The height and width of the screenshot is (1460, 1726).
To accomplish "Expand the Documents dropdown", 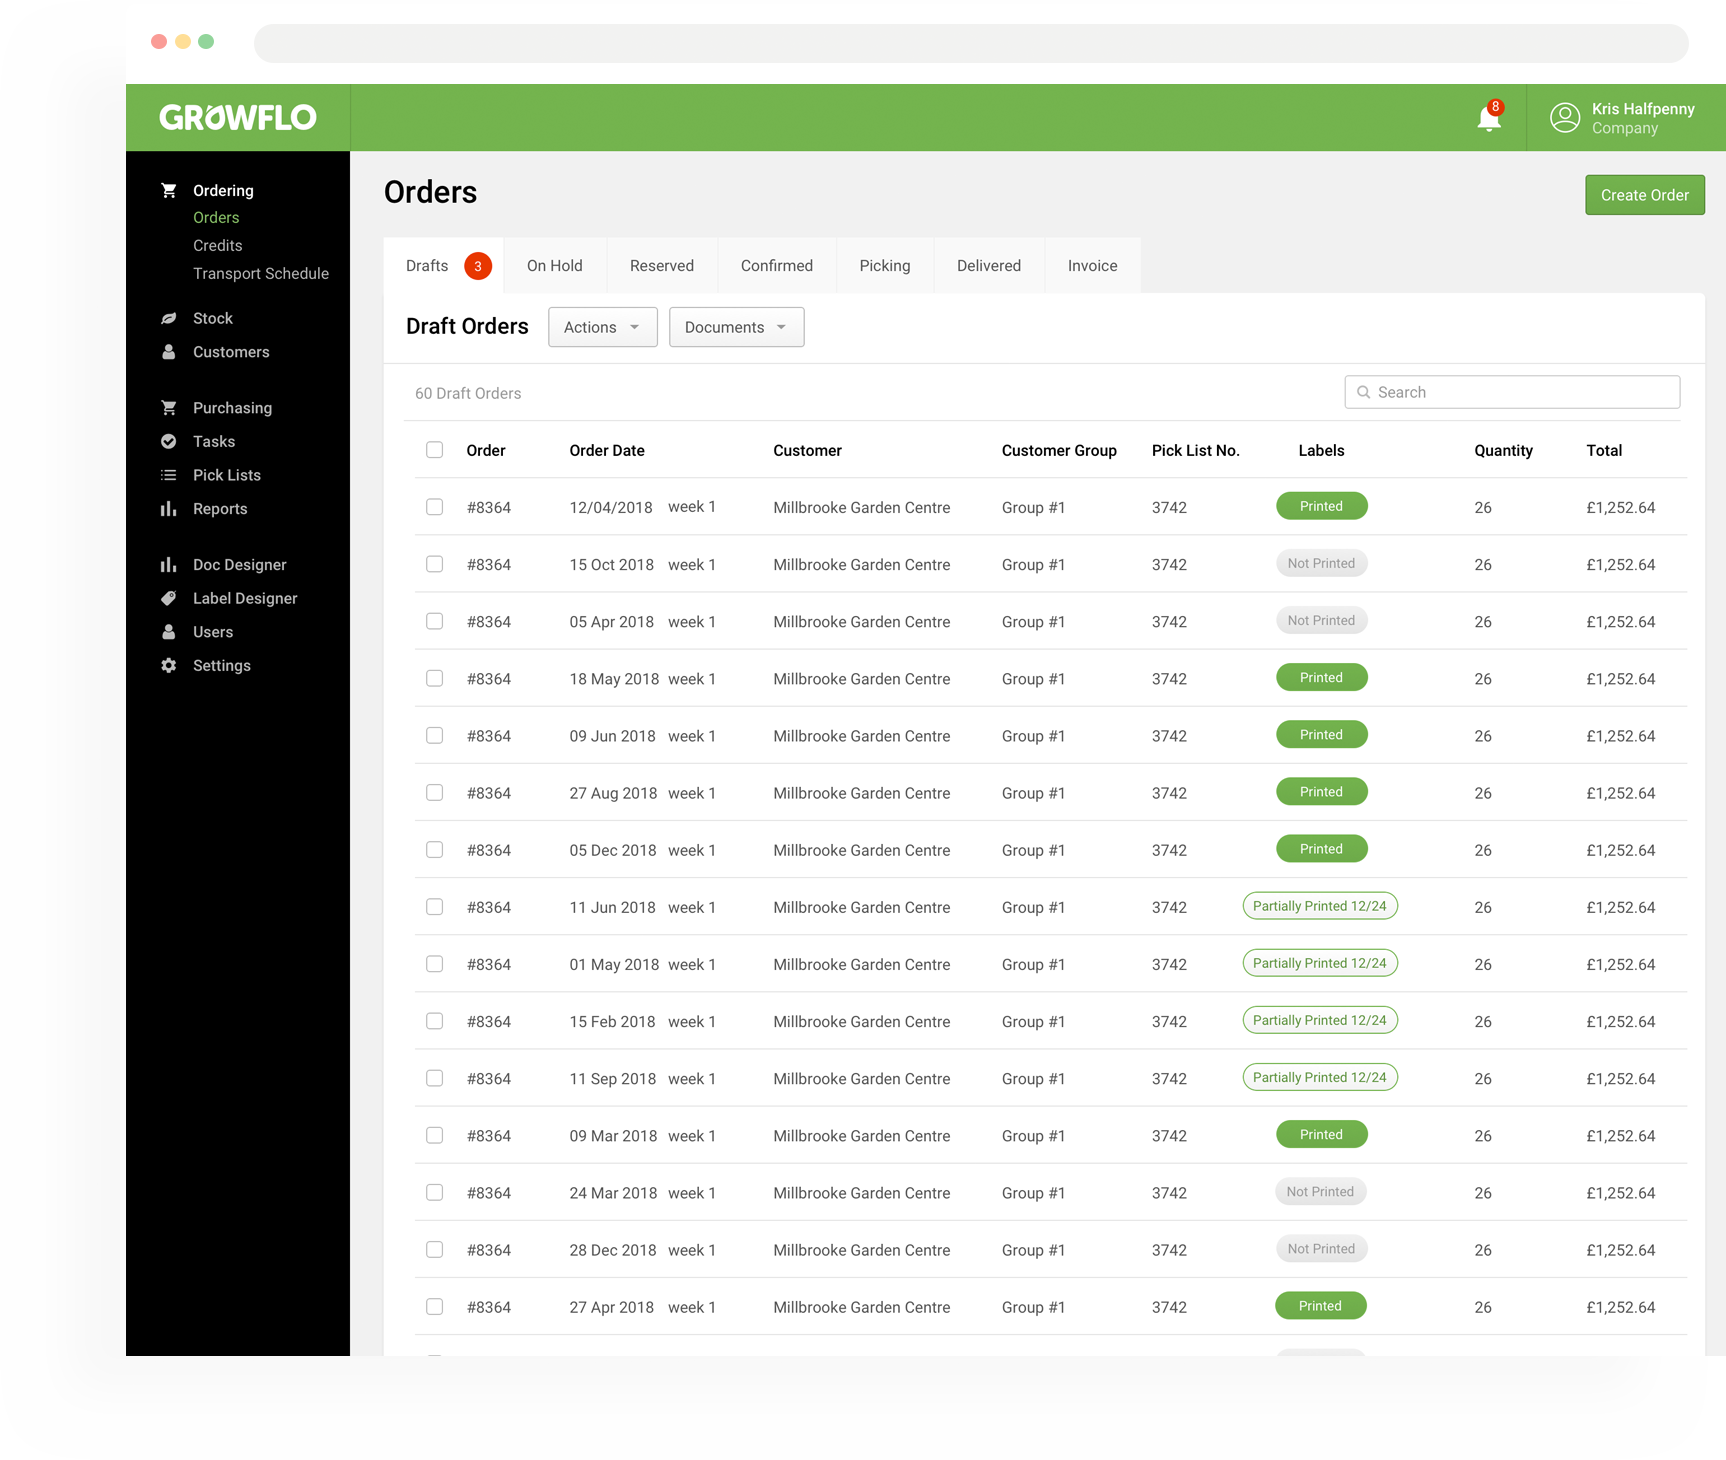I will (735, 327).
